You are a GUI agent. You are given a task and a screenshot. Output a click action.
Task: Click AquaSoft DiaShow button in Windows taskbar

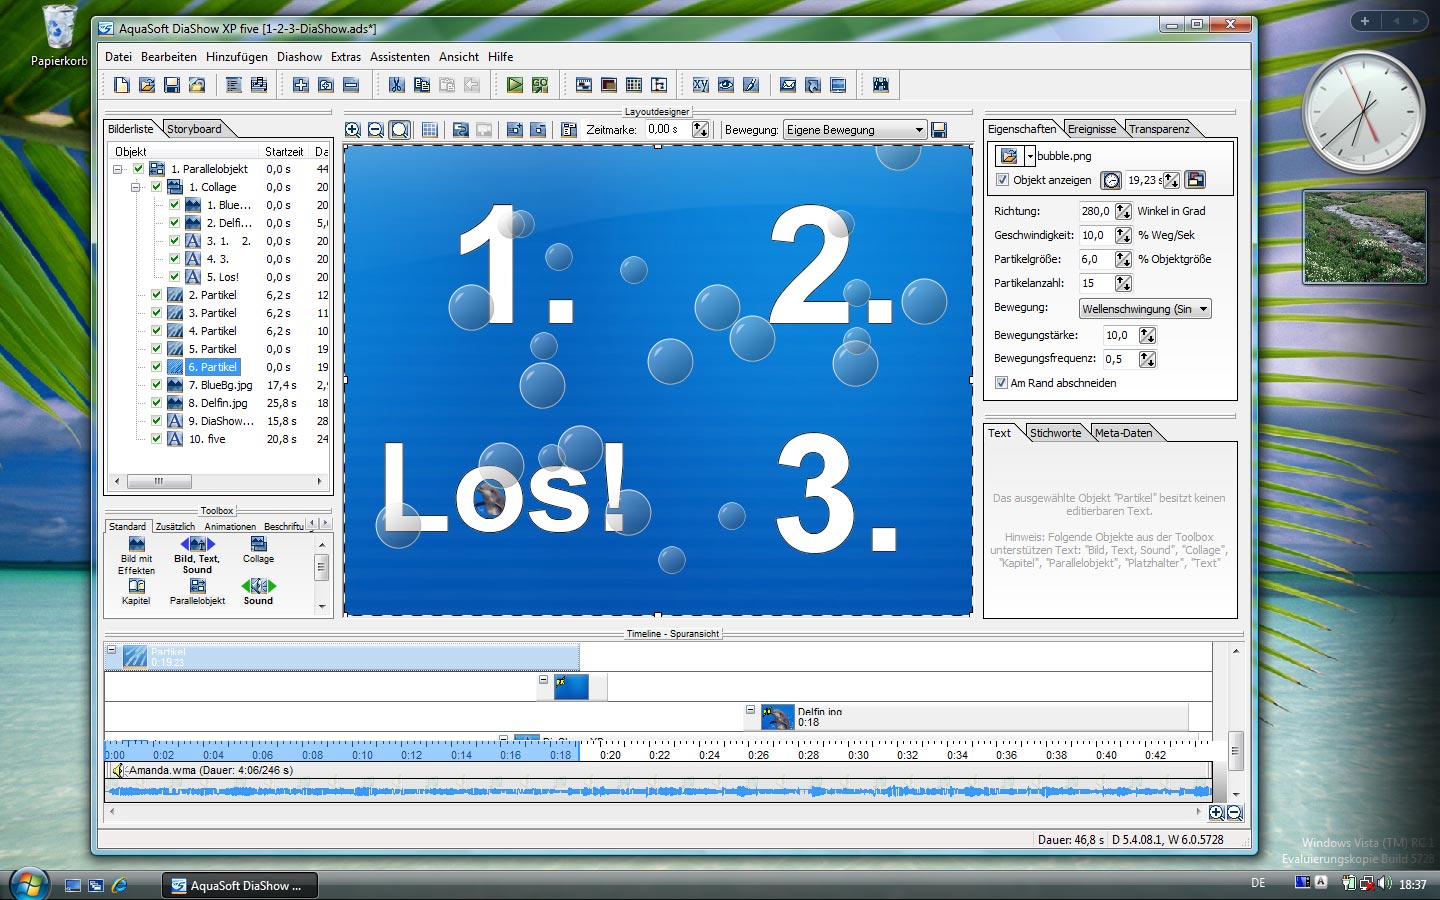click(x=240, y=885)
